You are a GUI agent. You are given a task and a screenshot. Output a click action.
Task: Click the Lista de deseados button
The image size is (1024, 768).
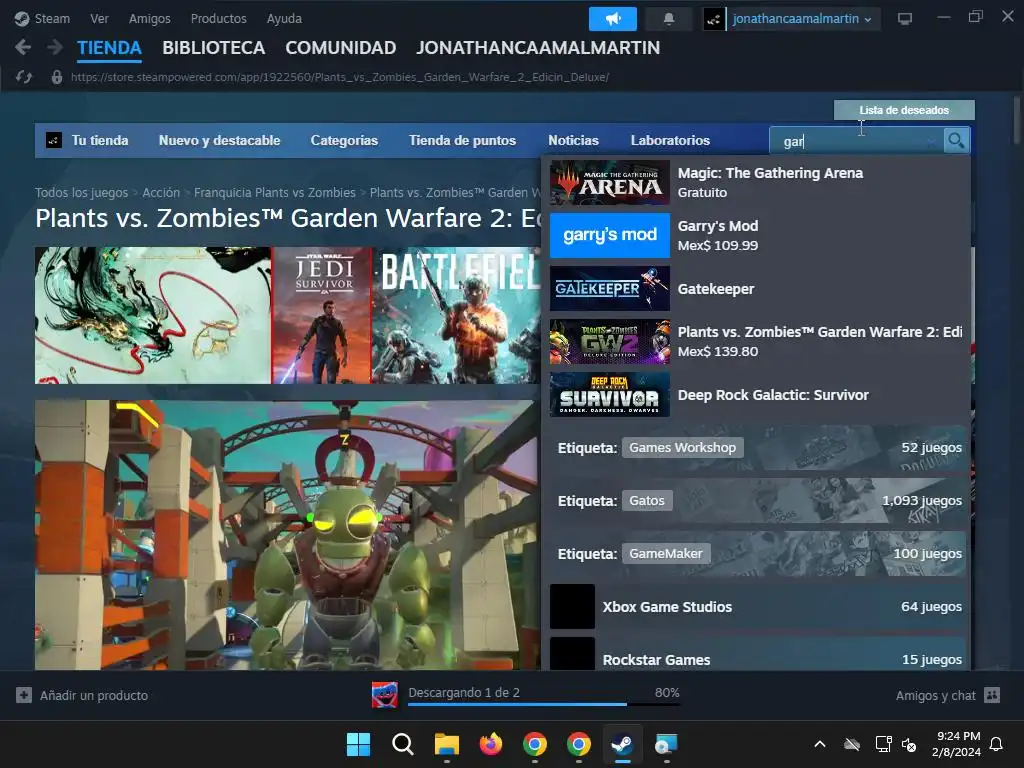(x=904, y=110)
